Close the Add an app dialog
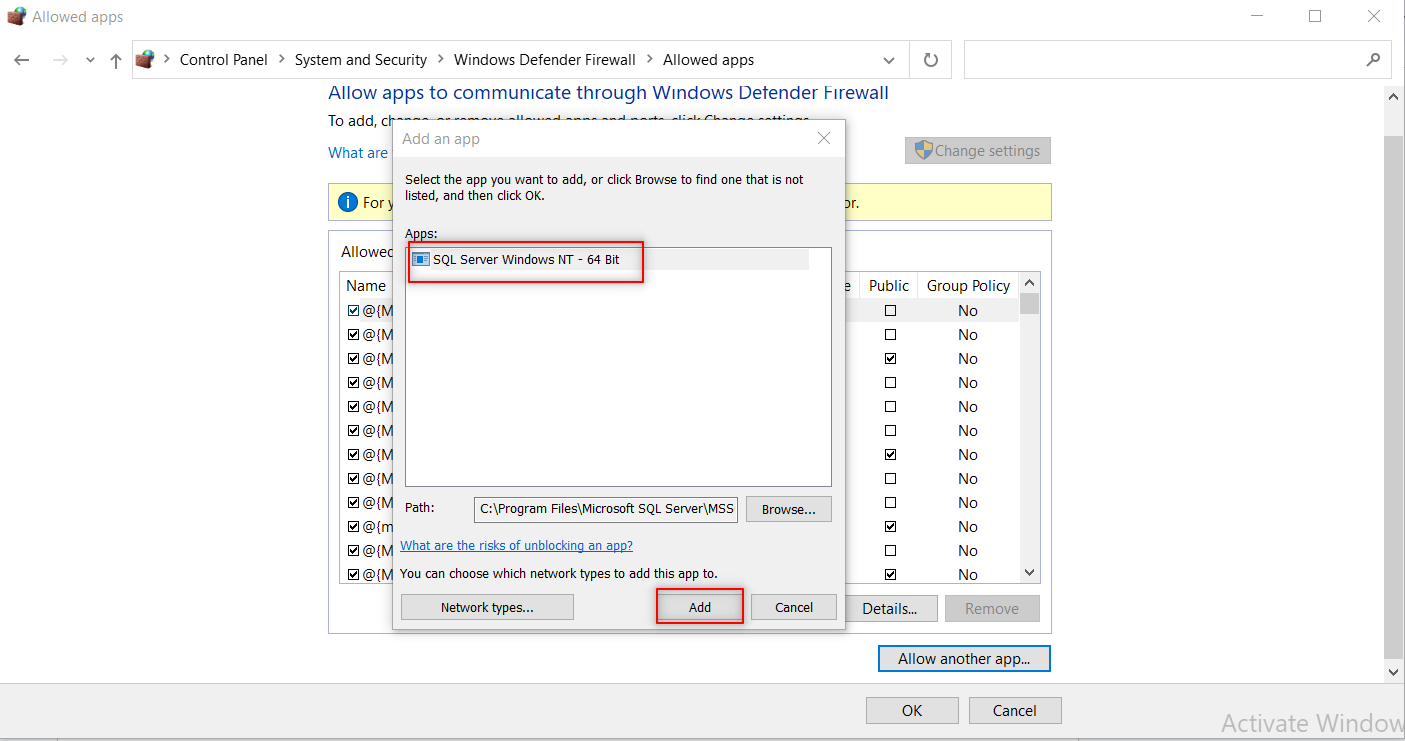 pos(824,139)
